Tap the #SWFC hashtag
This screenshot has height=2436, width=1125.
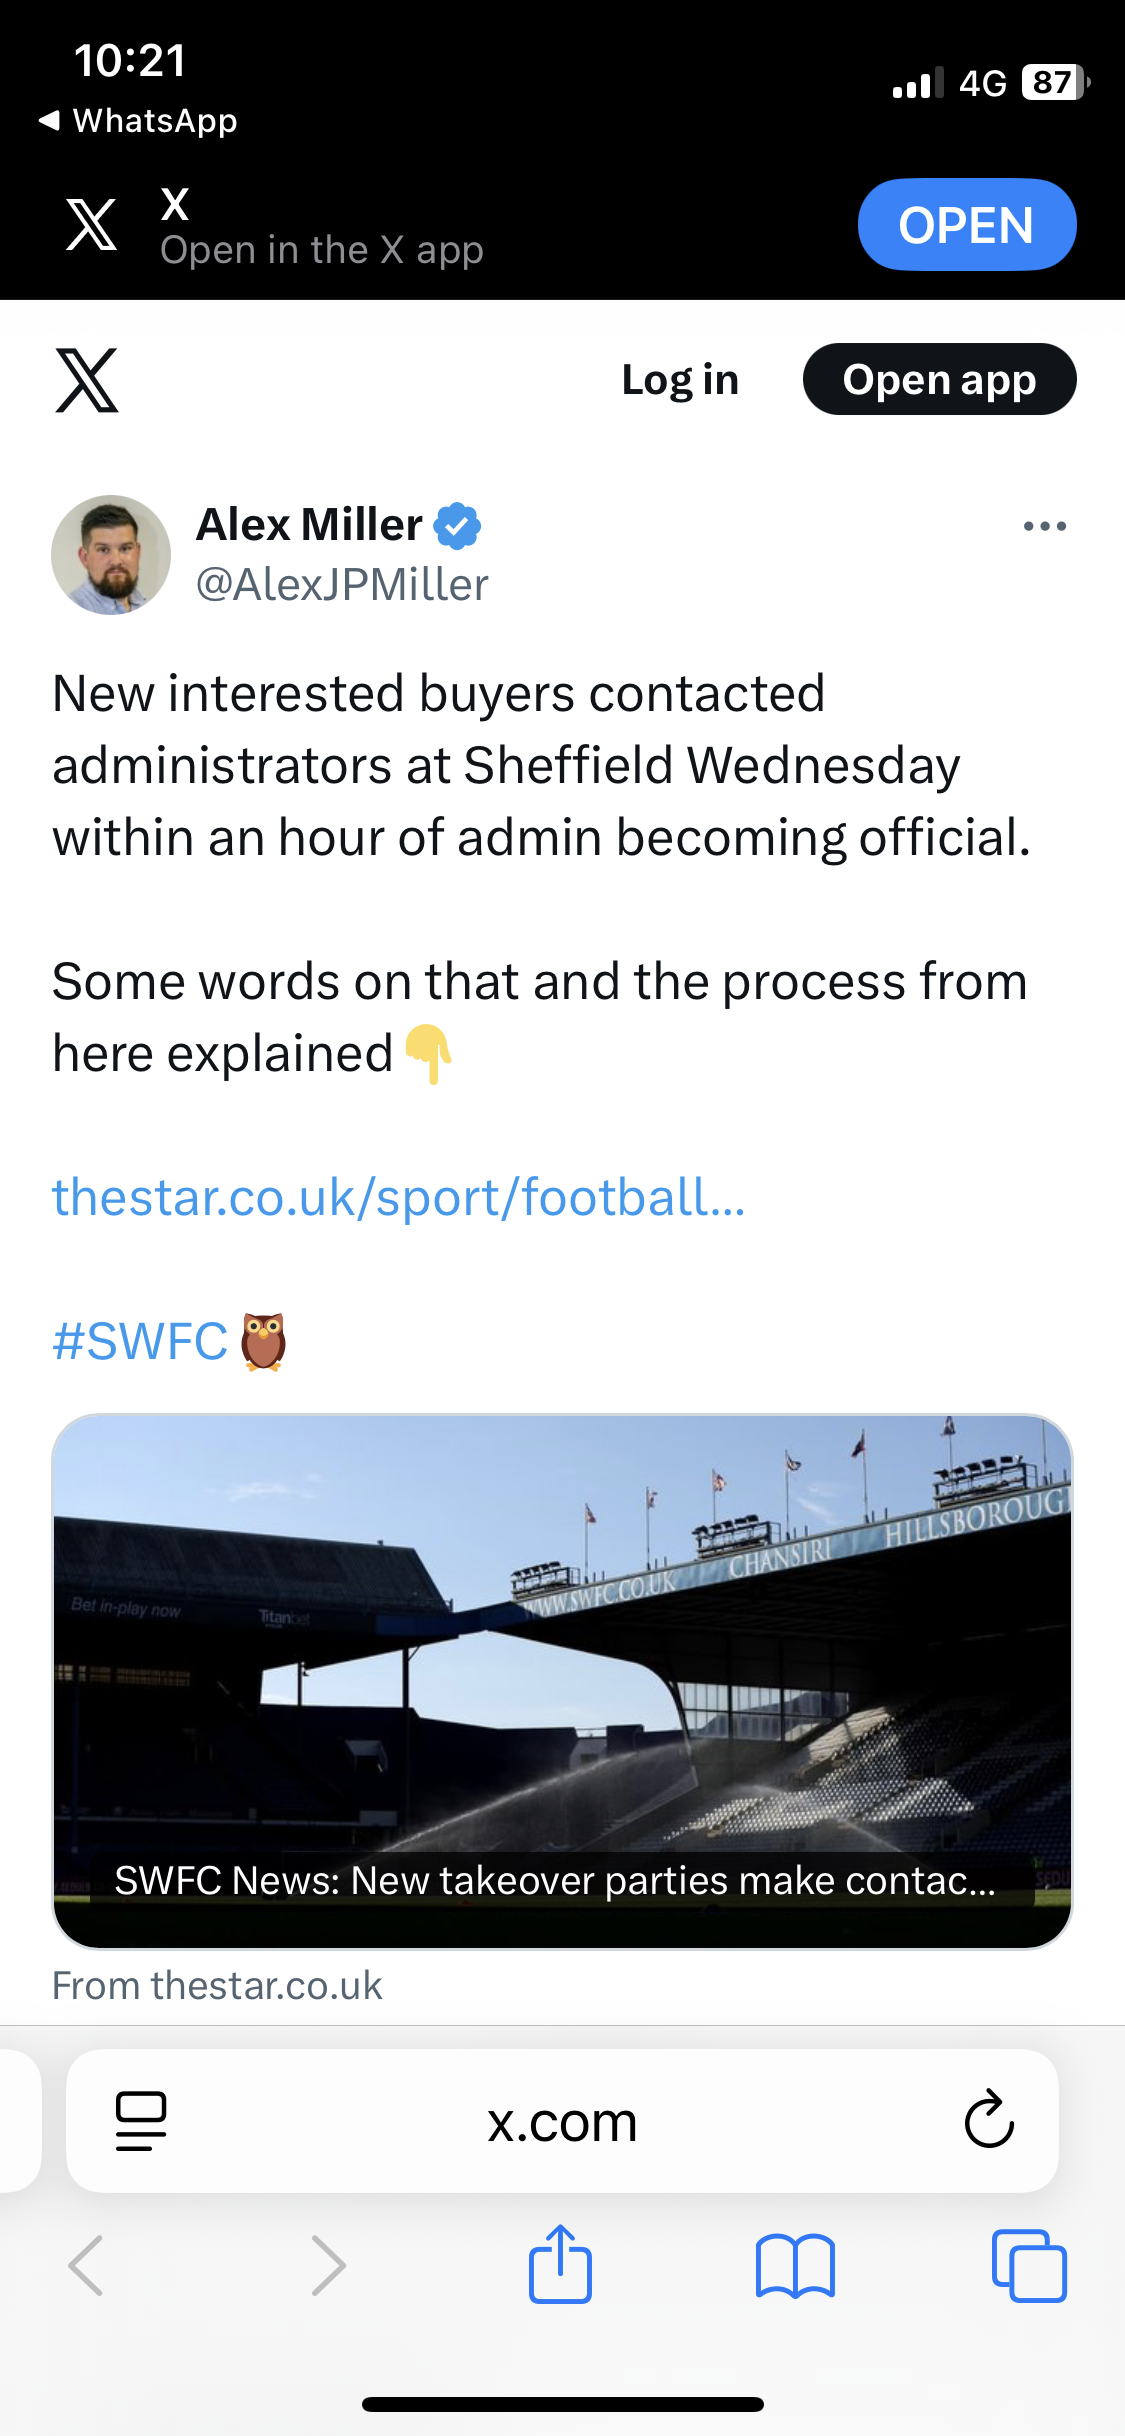140,1341
